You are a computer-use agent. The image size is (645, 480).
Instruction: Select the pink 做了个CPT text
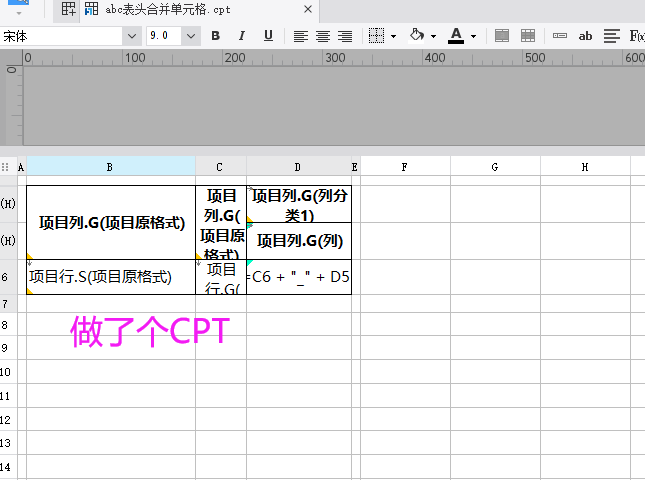(150, 331)
